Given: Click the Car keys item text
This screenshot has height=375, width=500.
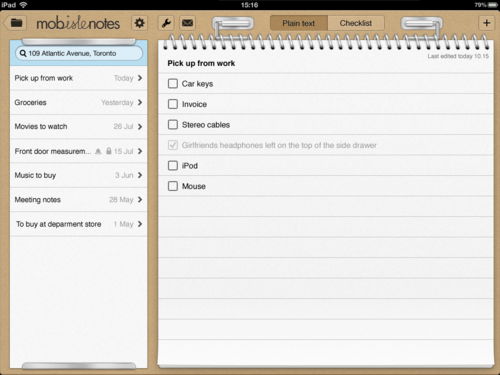Looking at the screenshot, I should coord(197,84).
